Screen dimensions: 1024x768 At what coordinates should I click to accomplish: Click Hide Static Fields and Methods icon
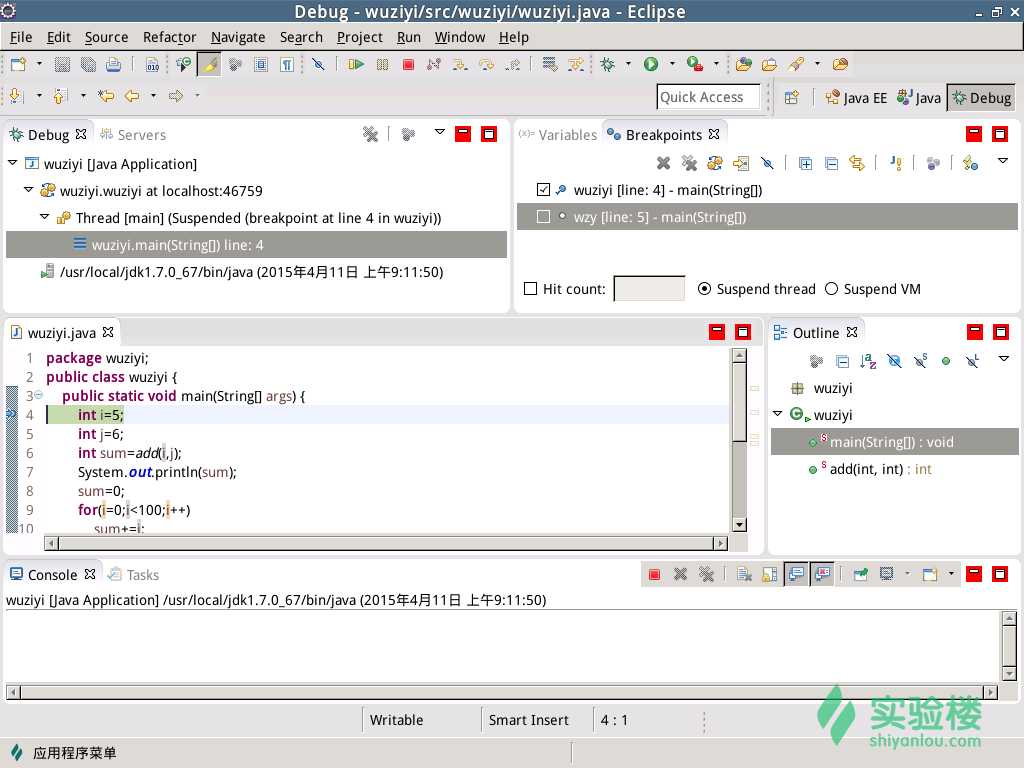[x=920, y=360]
